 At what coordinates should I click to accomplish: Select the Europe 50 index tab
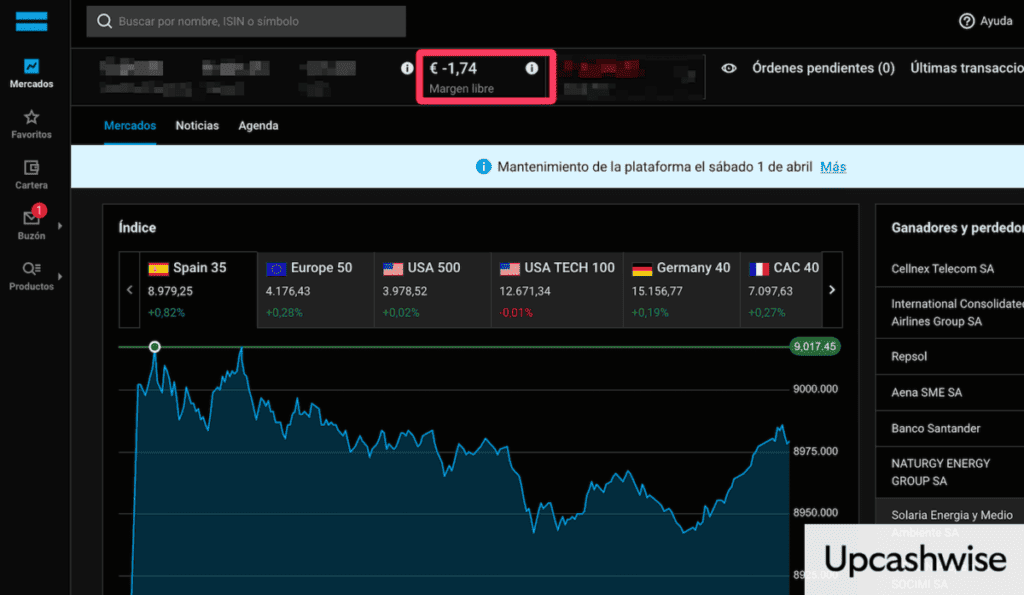(x=316, y=289)
